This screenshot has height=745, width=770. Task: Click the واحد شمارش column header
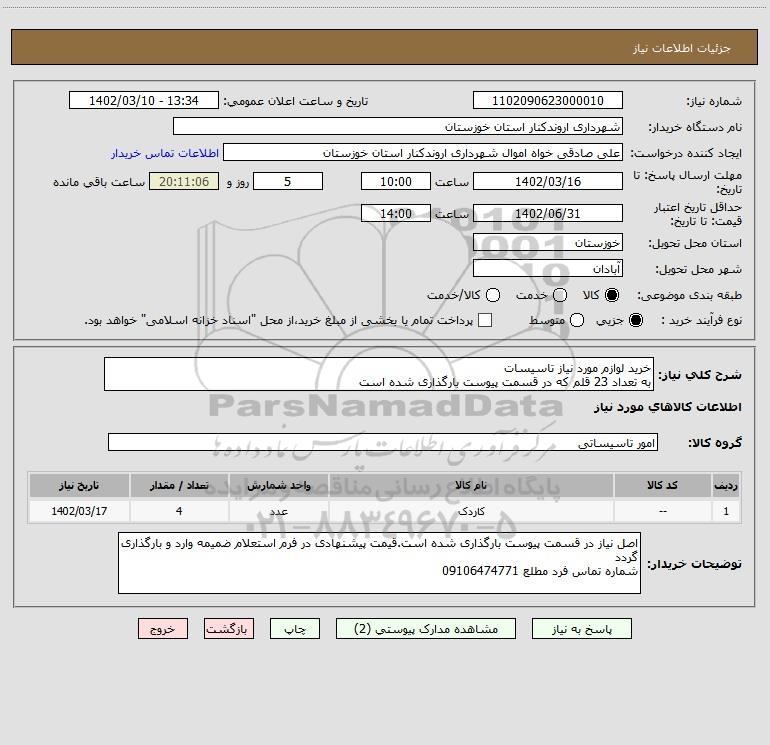(x=278, y=486)
